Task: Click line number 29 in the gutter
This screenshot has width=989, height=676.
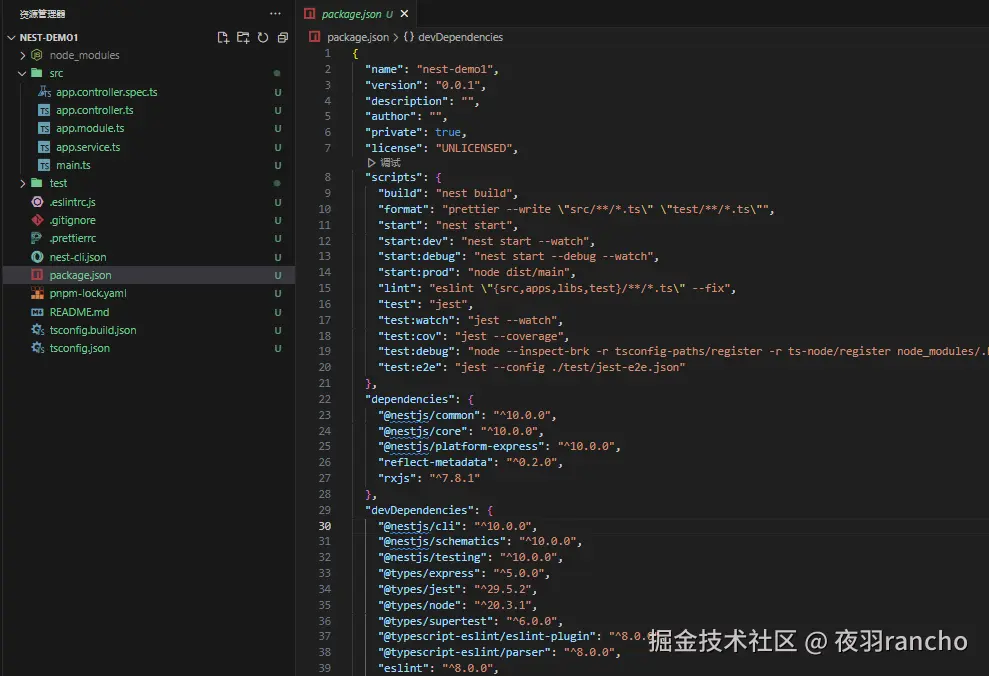Action: 325,510
